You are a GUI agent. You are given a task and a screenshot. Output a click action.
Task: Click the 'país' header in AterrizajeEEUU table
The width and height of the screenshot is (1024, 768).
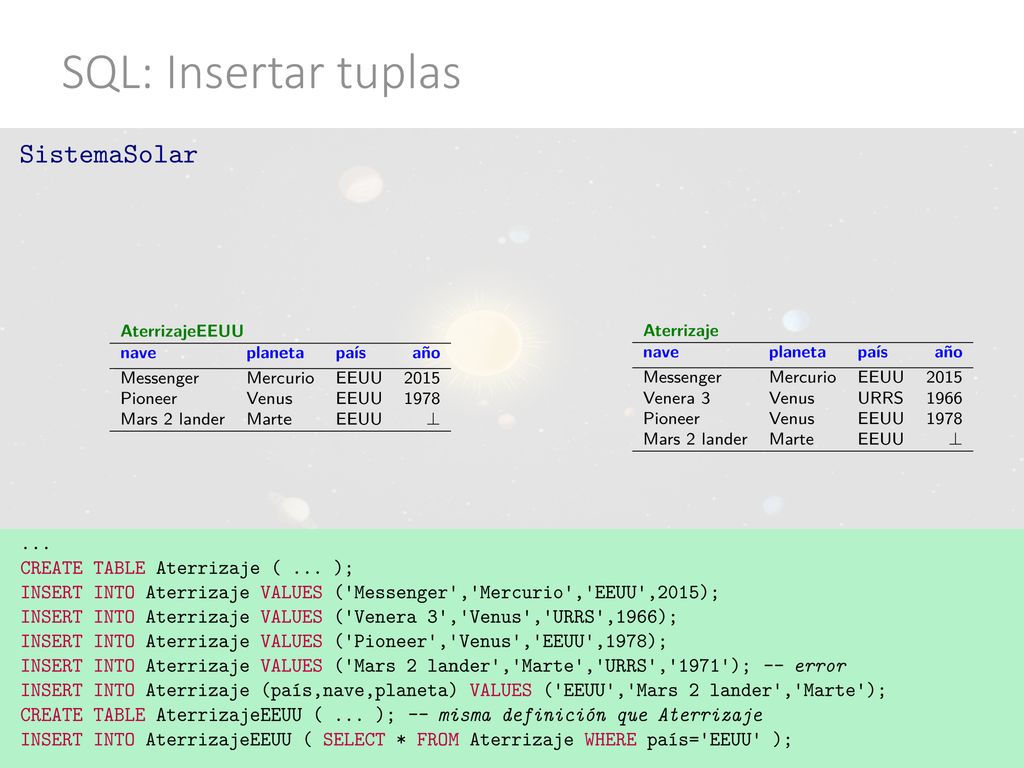tap(351, 354)
